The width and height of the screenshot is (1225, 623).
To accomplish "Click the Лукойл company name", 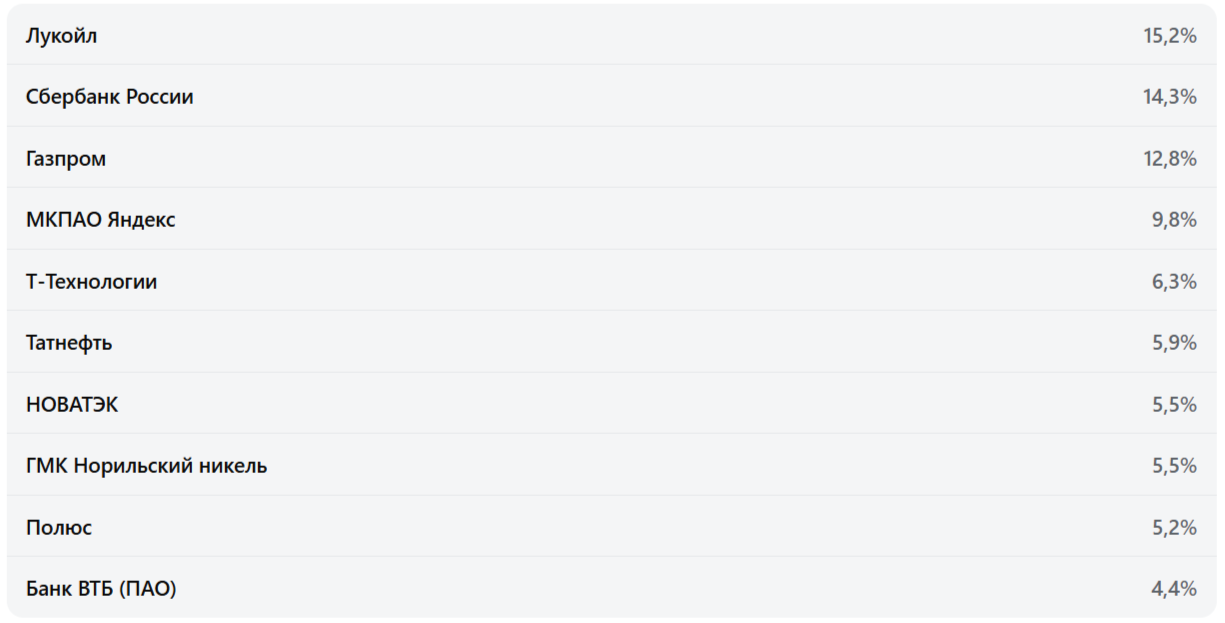I will (61, 36).
